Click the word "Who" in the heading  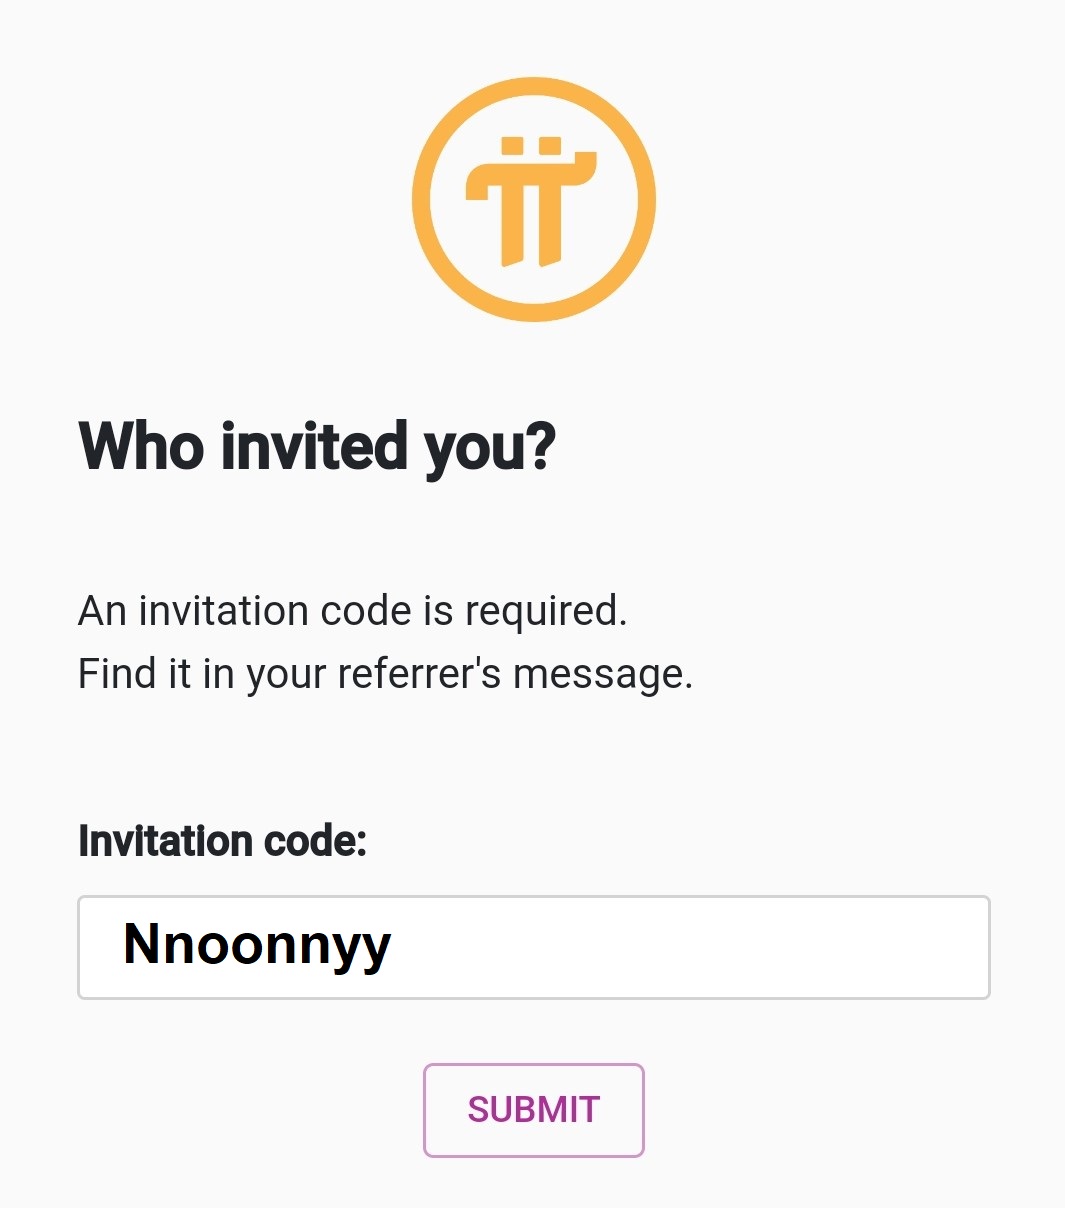tap(144, 446)
